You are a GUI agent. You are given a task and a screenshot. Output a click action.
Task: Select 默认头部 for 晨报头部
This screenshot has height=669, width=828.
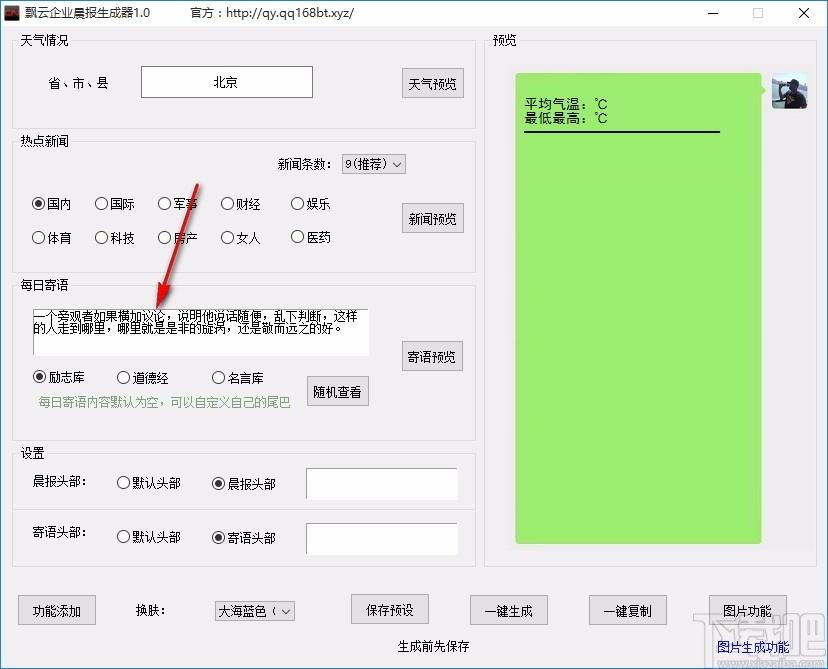[x=149, y=483]
